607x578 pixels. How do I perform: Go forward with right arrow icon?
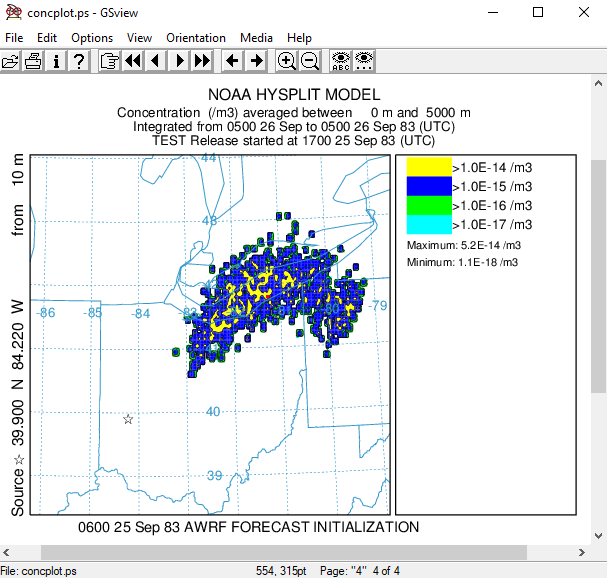point(255,61)
